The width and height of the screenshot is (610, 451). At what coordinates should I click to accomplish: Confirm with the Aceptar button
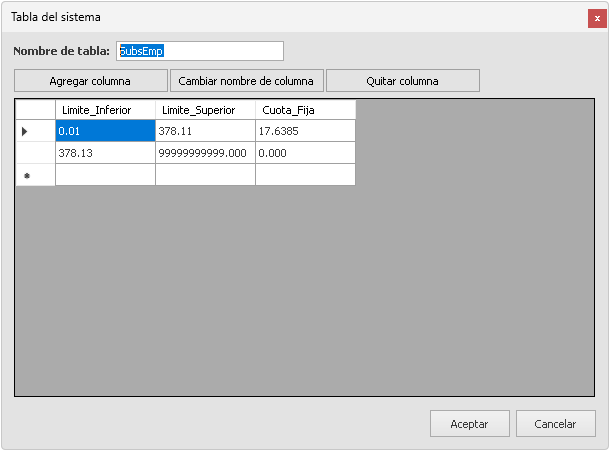[469, 424]
